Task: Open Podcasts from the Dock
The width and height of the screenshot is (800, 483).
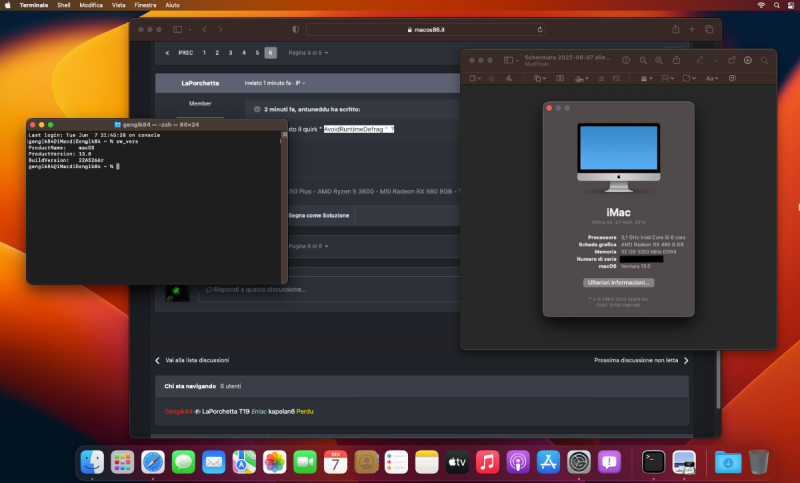Action: point(518,462)
